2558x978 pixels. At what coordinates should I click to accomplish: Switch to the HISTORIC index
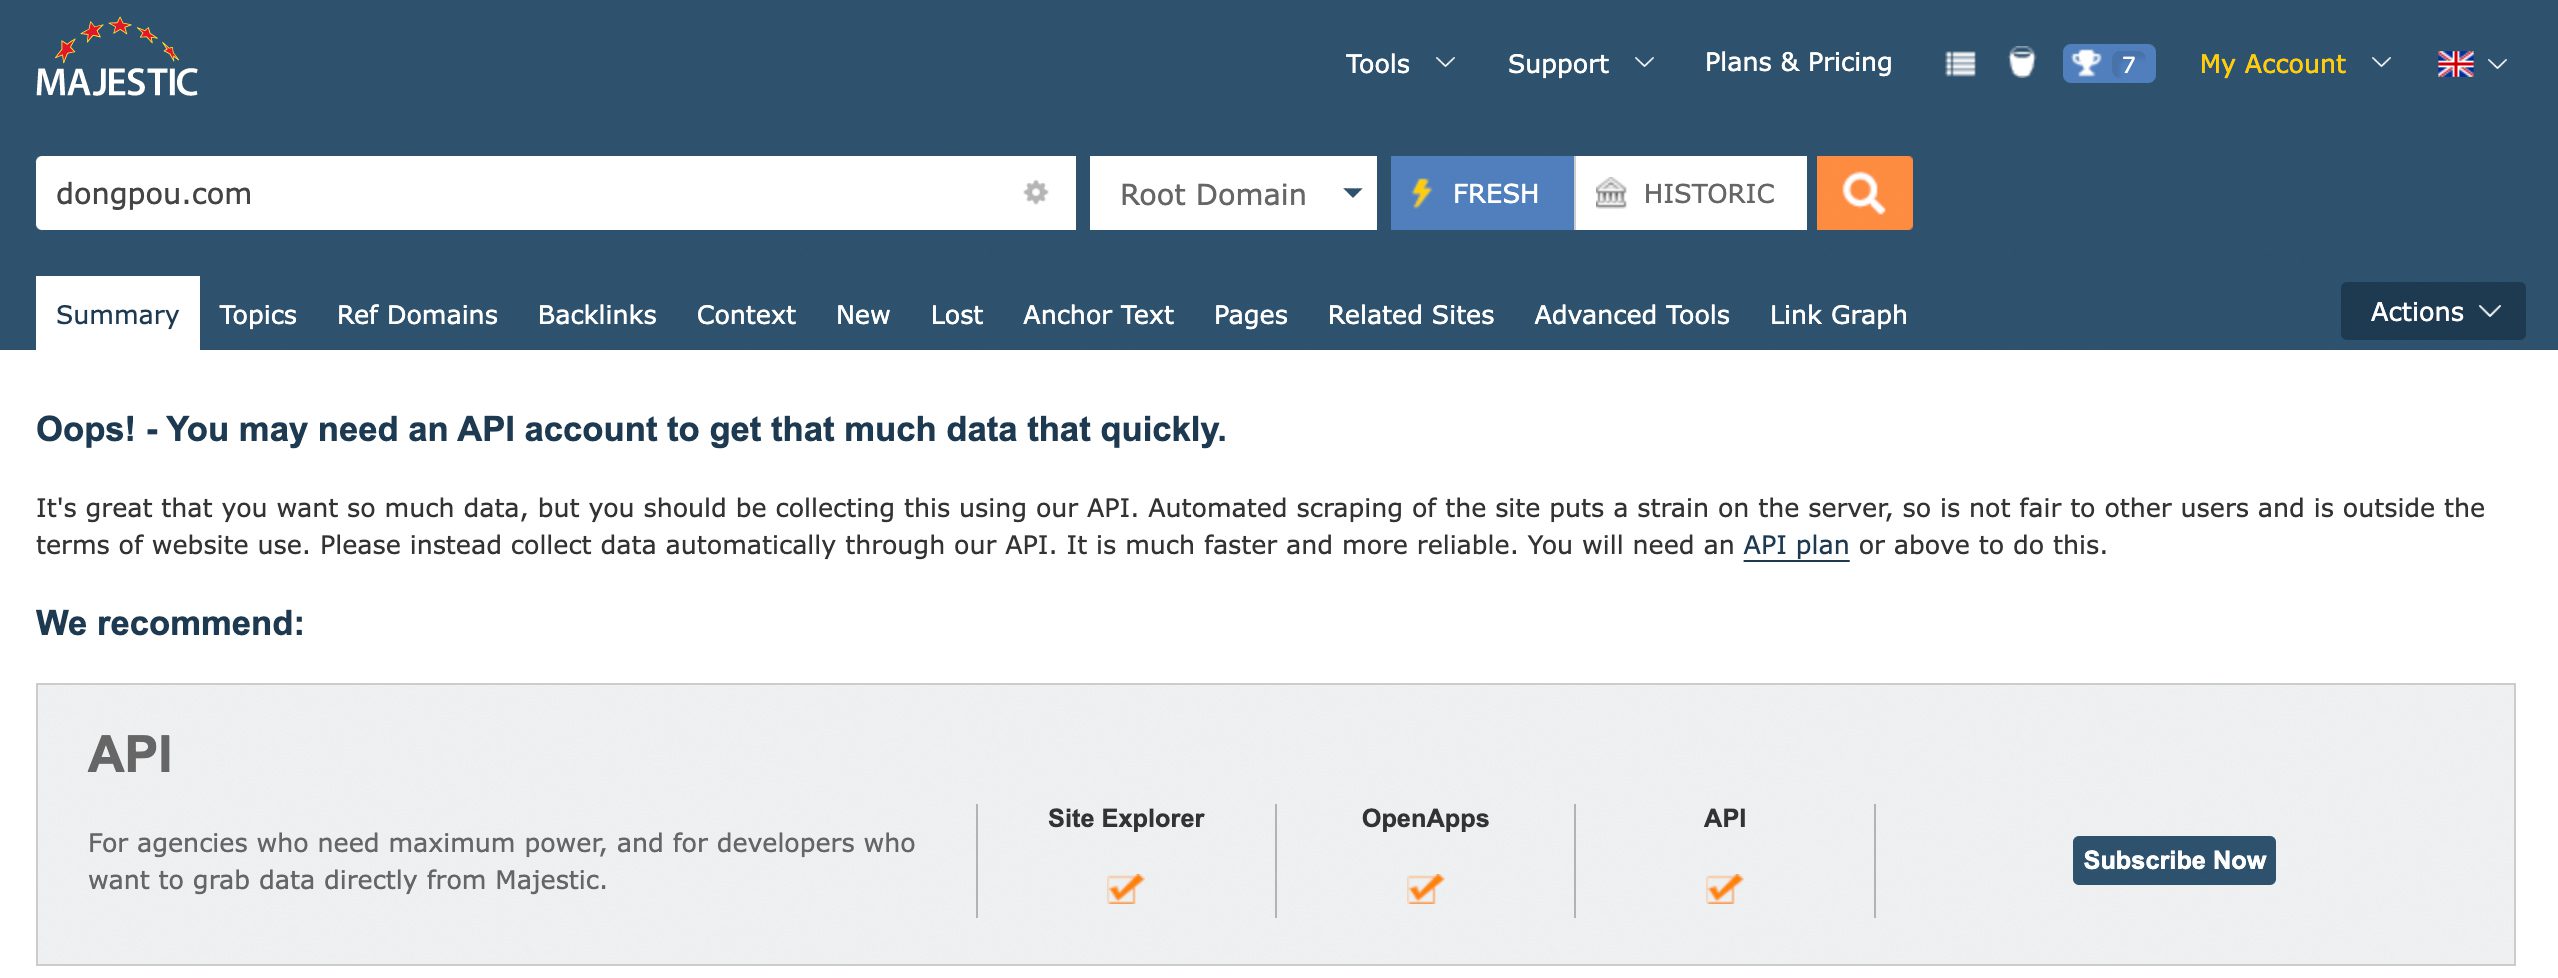tap(1689, 193)
